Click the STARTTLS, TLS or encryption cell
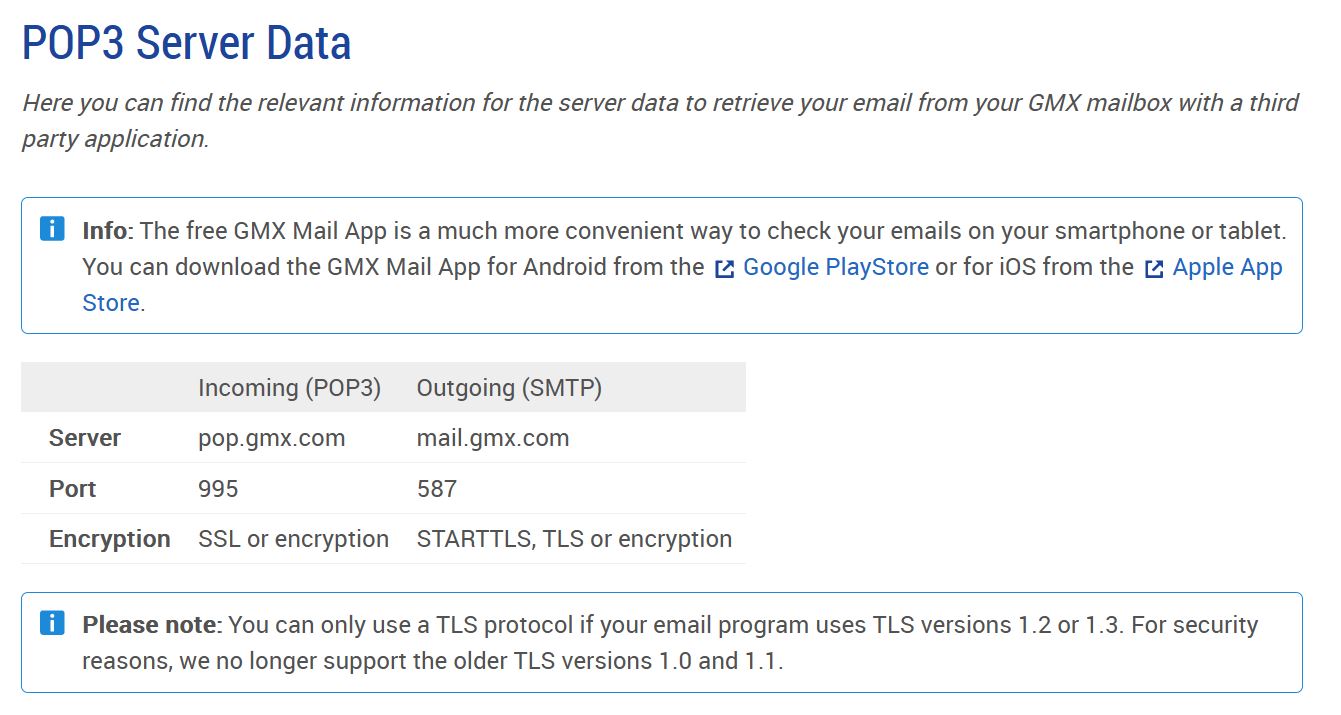The height and width of the screenshot is (715, 1341). coord(574,539)
